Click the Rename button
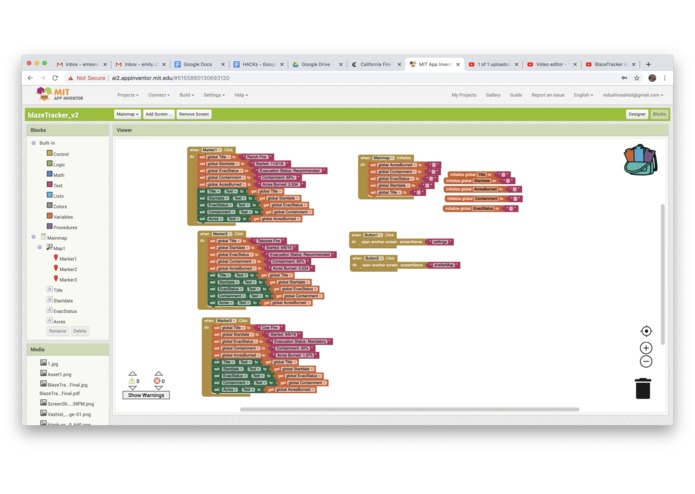This screenshot has height=494, width=695. (x=58, y=331)
